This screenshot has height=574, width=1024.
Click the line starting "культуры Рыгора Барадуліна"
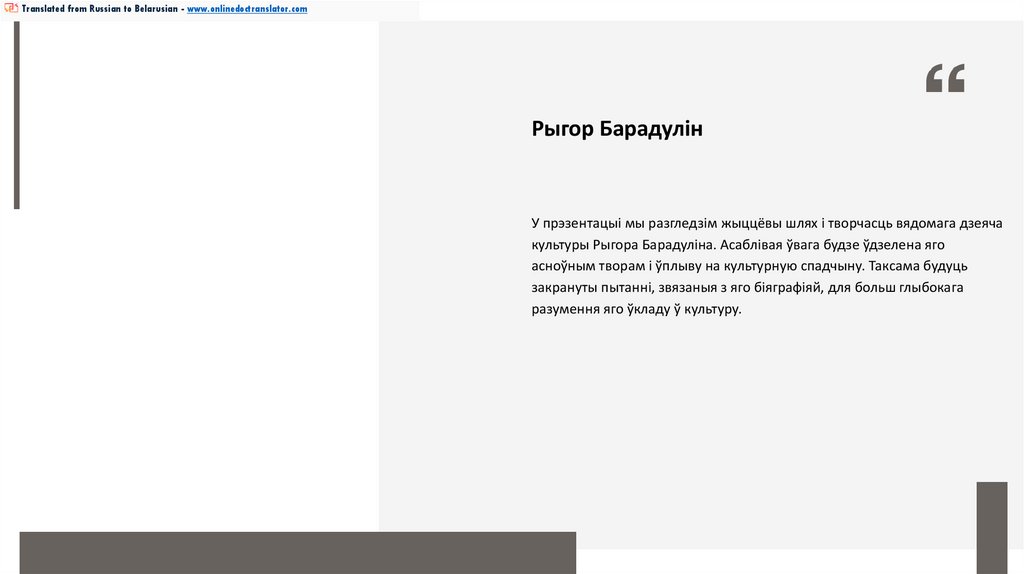point(738,245)
